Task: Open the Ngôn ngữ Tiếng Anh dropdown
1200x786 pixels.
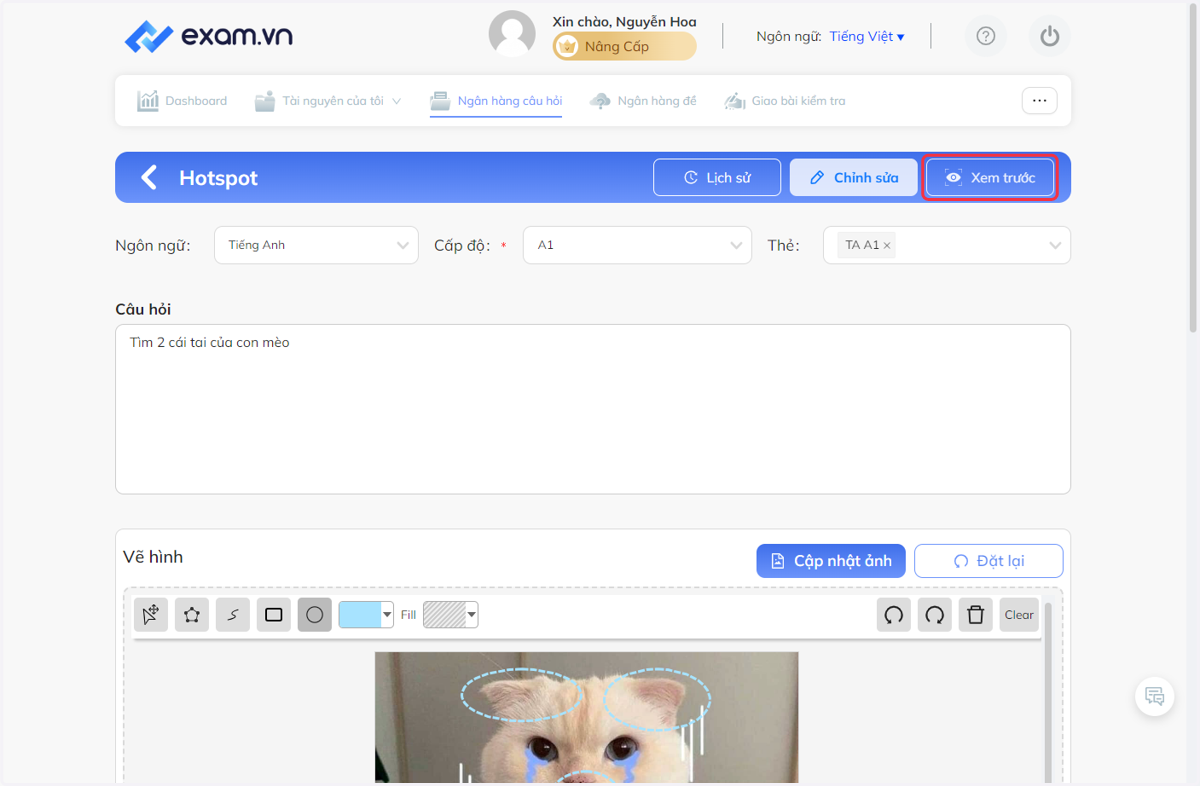Action: pyautogui.click(x=316, y=245)
